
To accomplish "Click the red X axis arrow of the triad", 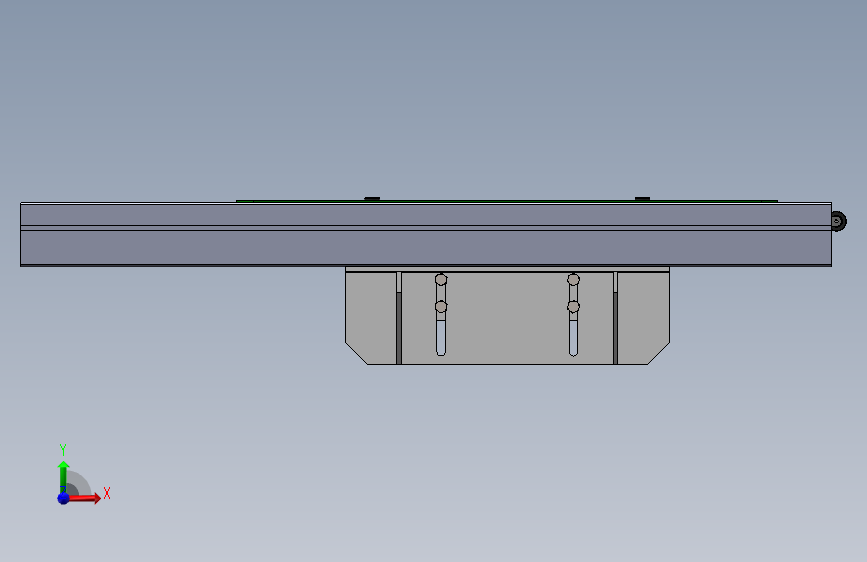I will click(x=83, y=498).
